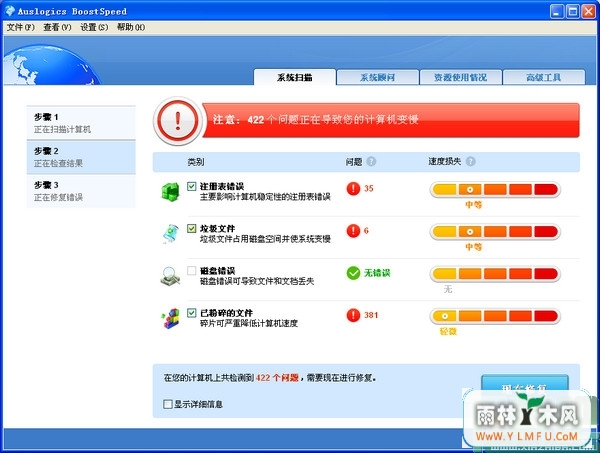Click the 垃圾文件 category title
This screenshot has width=600, height=453.
[217, 228]
